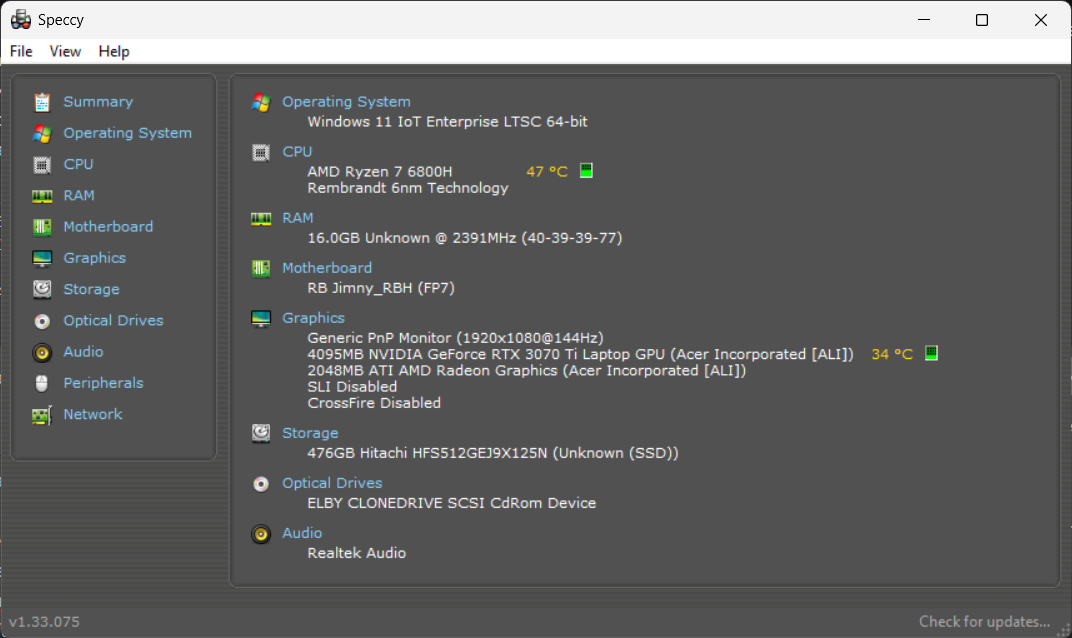This screenshot has height=638, width=1072.
Task: Open the Help menu
Action: click(x=113, y=51)
